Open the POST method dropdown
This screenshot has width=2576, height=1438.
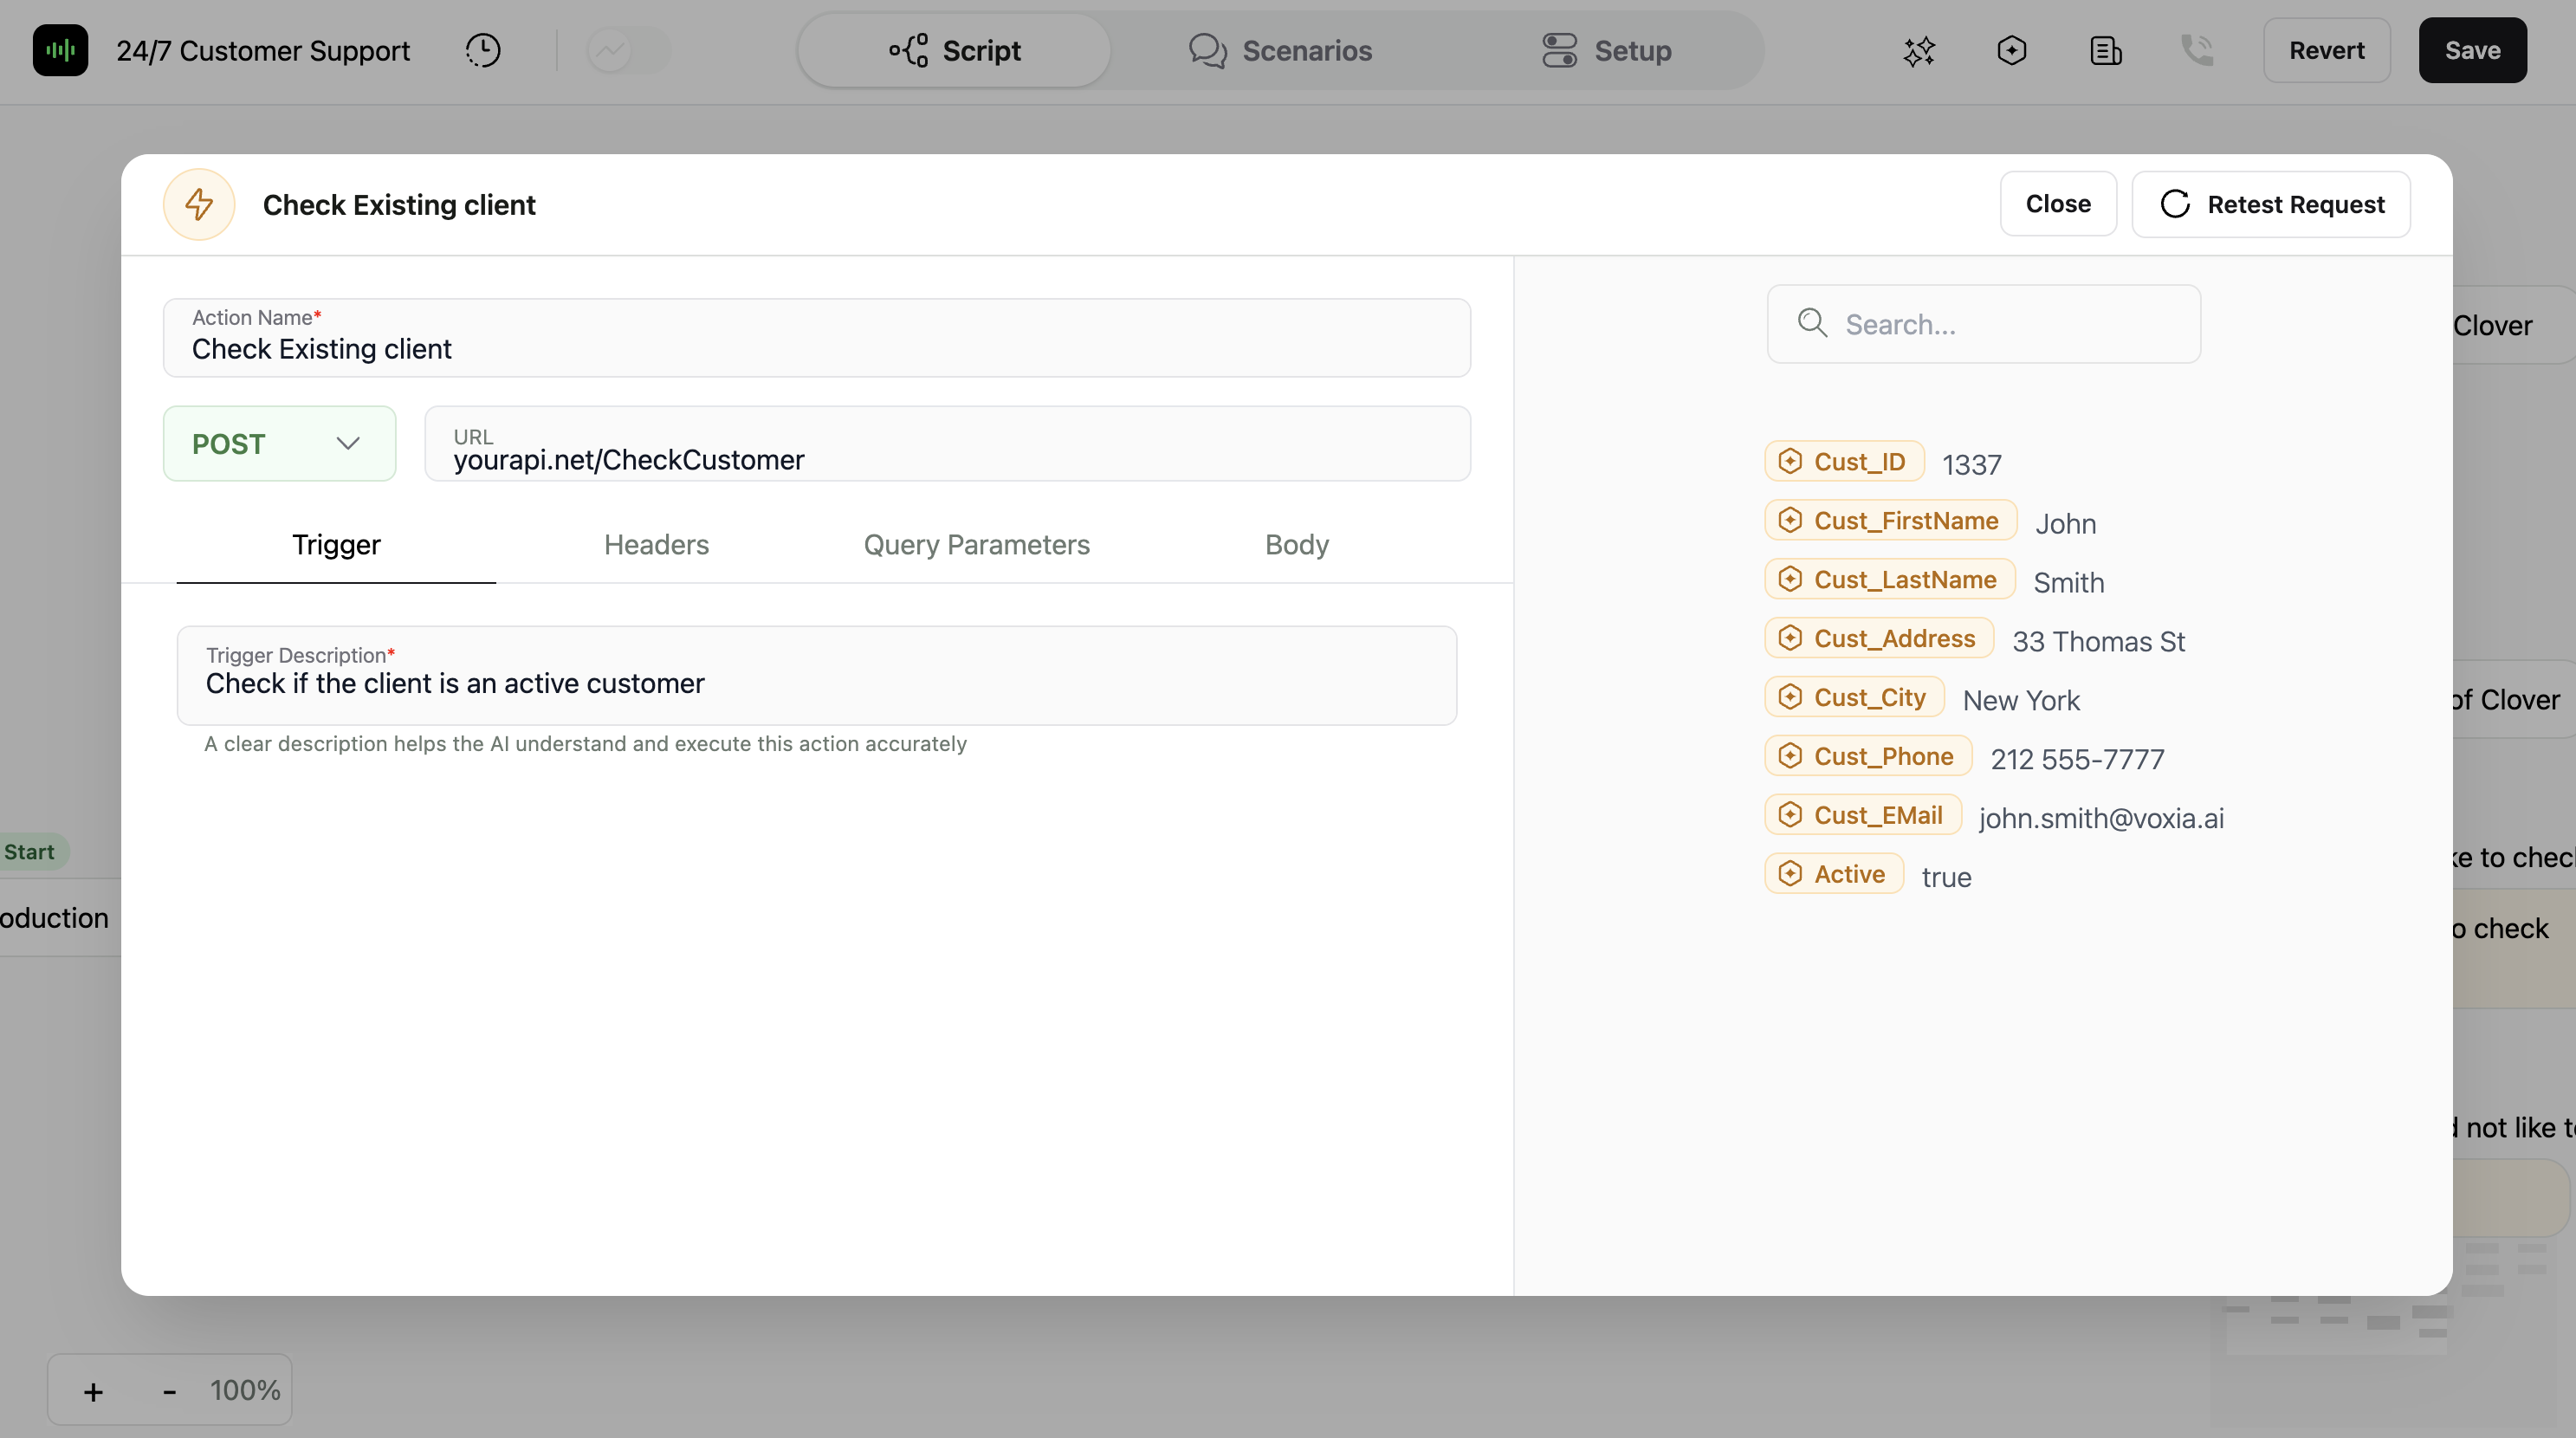tap(279, 444)
